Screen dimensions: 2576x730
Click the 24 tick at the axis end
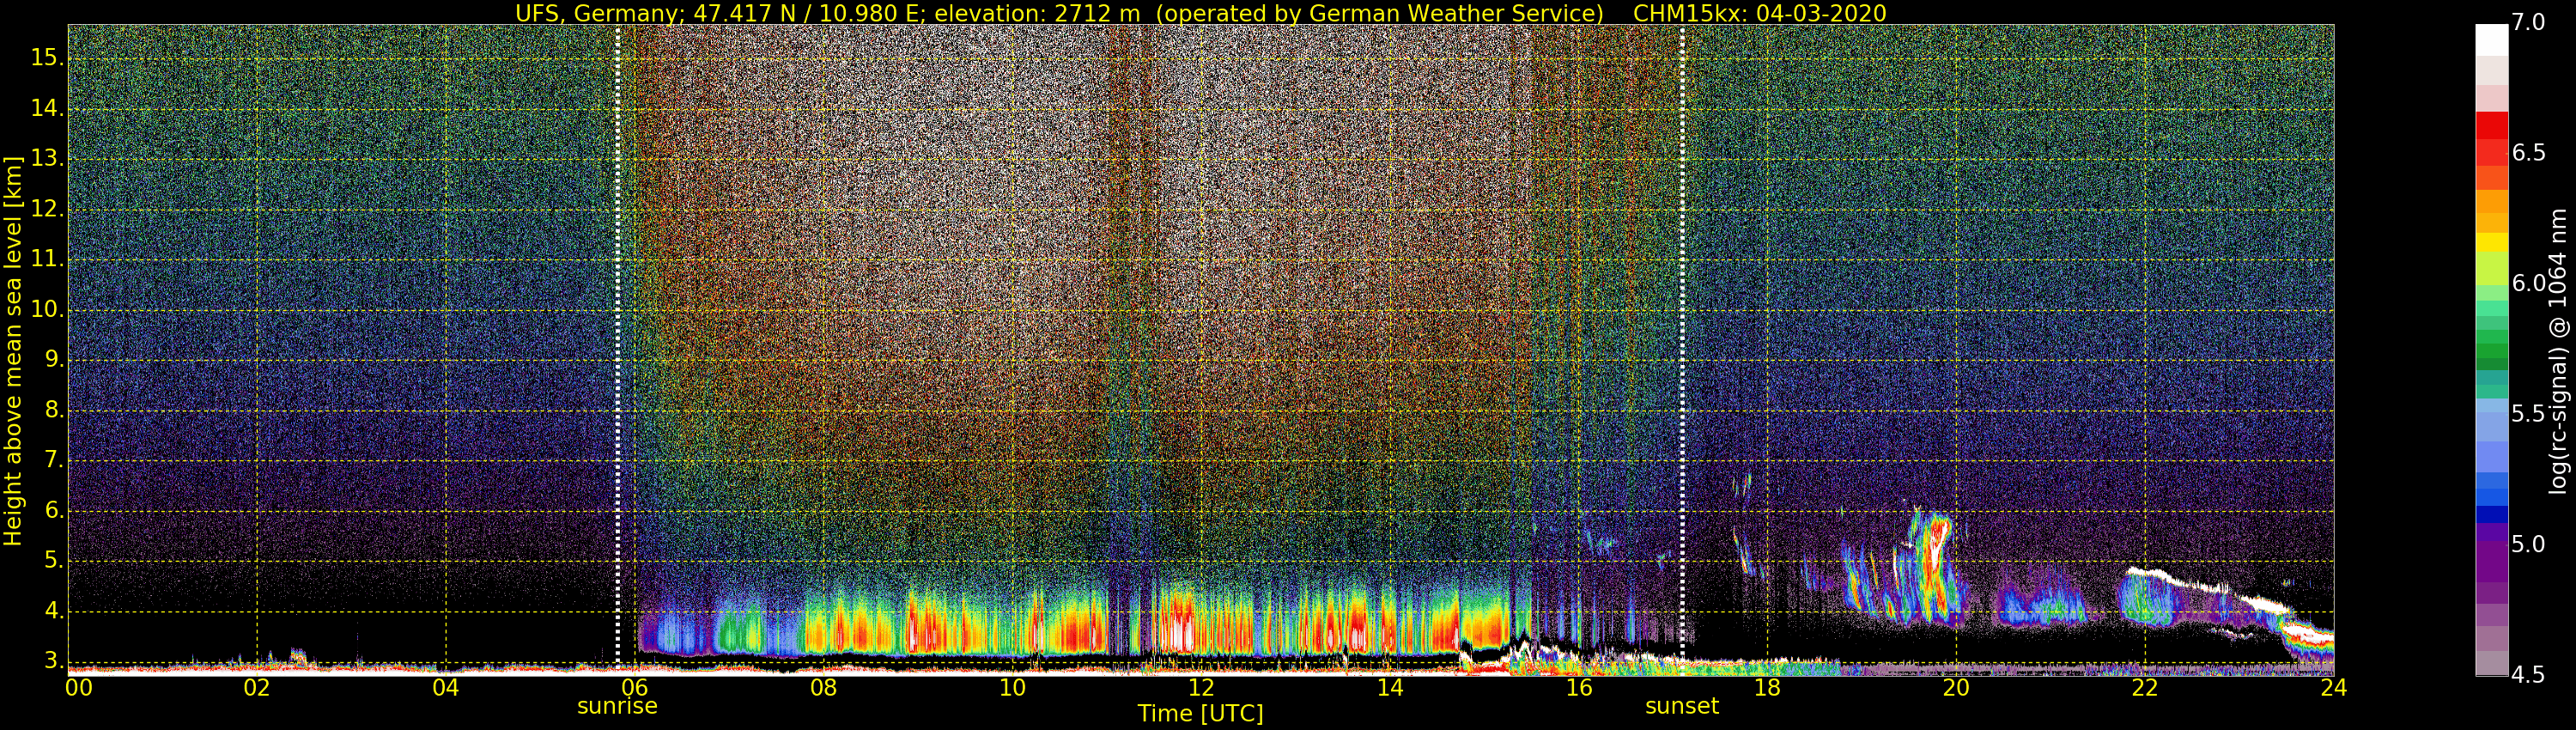tap(2333, 687)
